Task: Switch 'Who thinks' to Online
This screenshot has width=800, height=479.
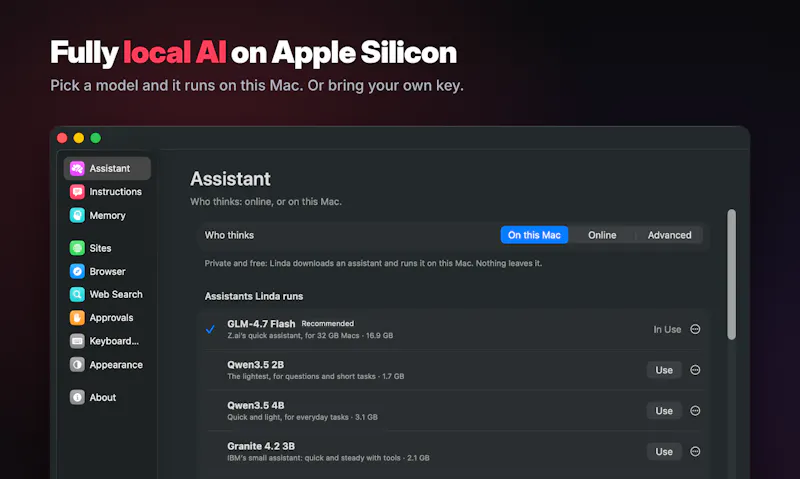Action: tap(602, 235)
